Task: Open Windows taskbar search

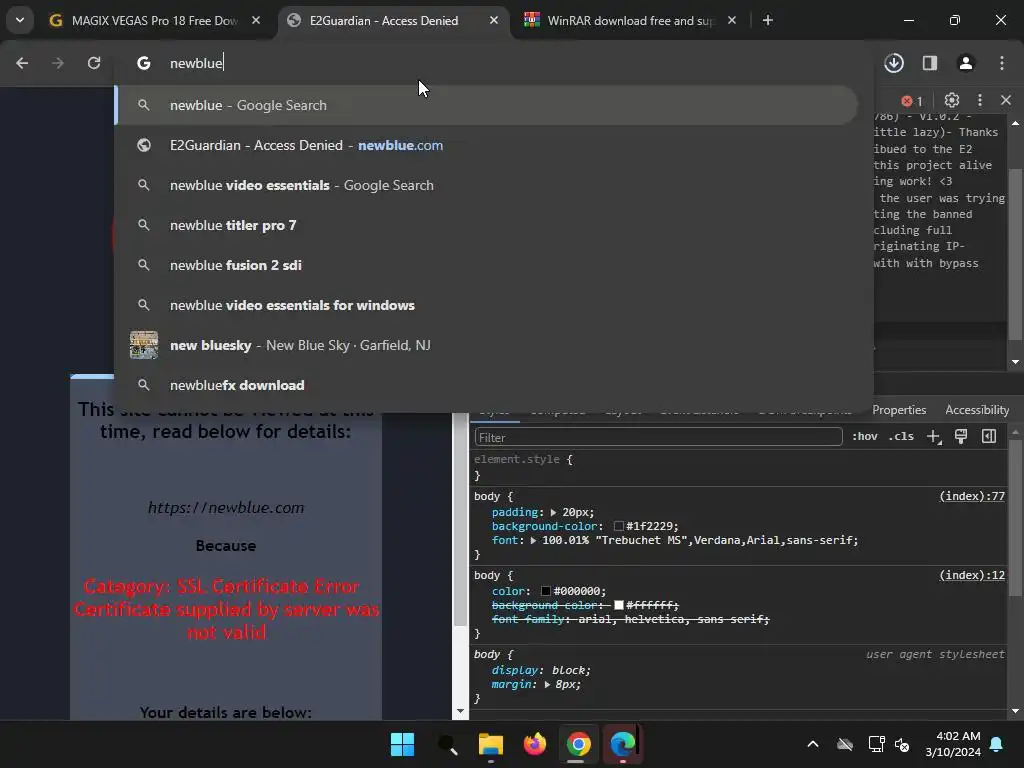Action: [447, 744]
